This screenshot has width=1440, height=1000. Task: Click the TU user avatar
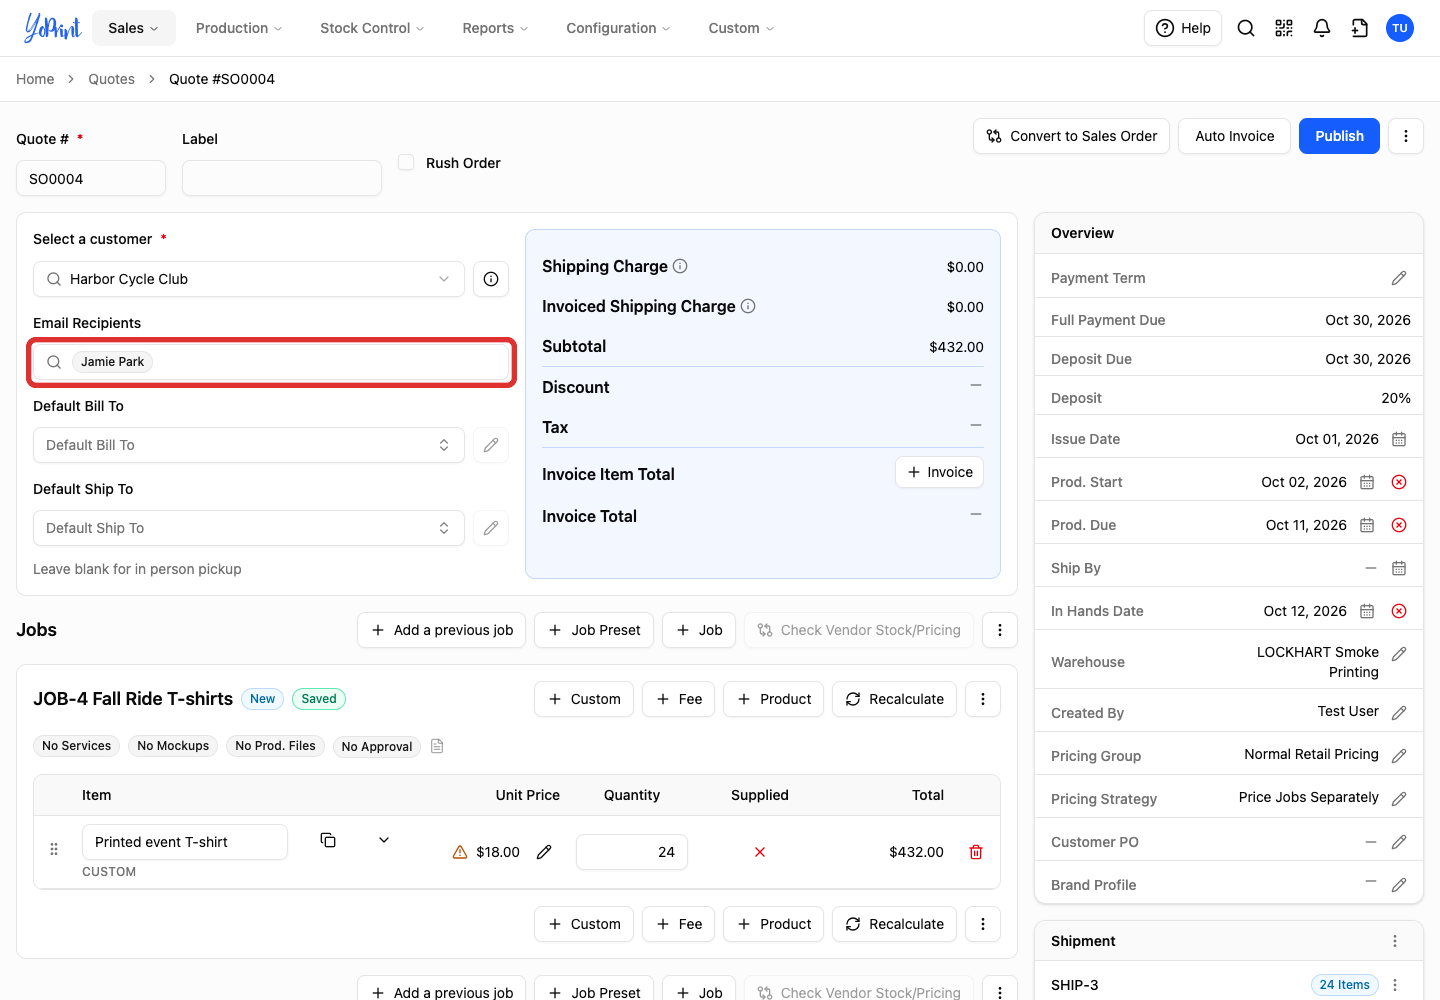point(1400,28)
